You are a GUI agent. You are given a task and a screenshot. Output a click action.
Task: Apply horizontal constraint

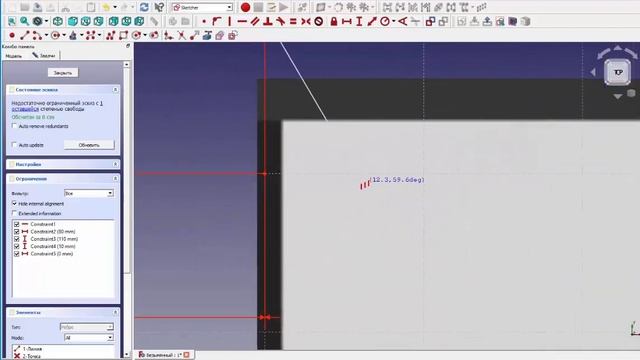242,21
